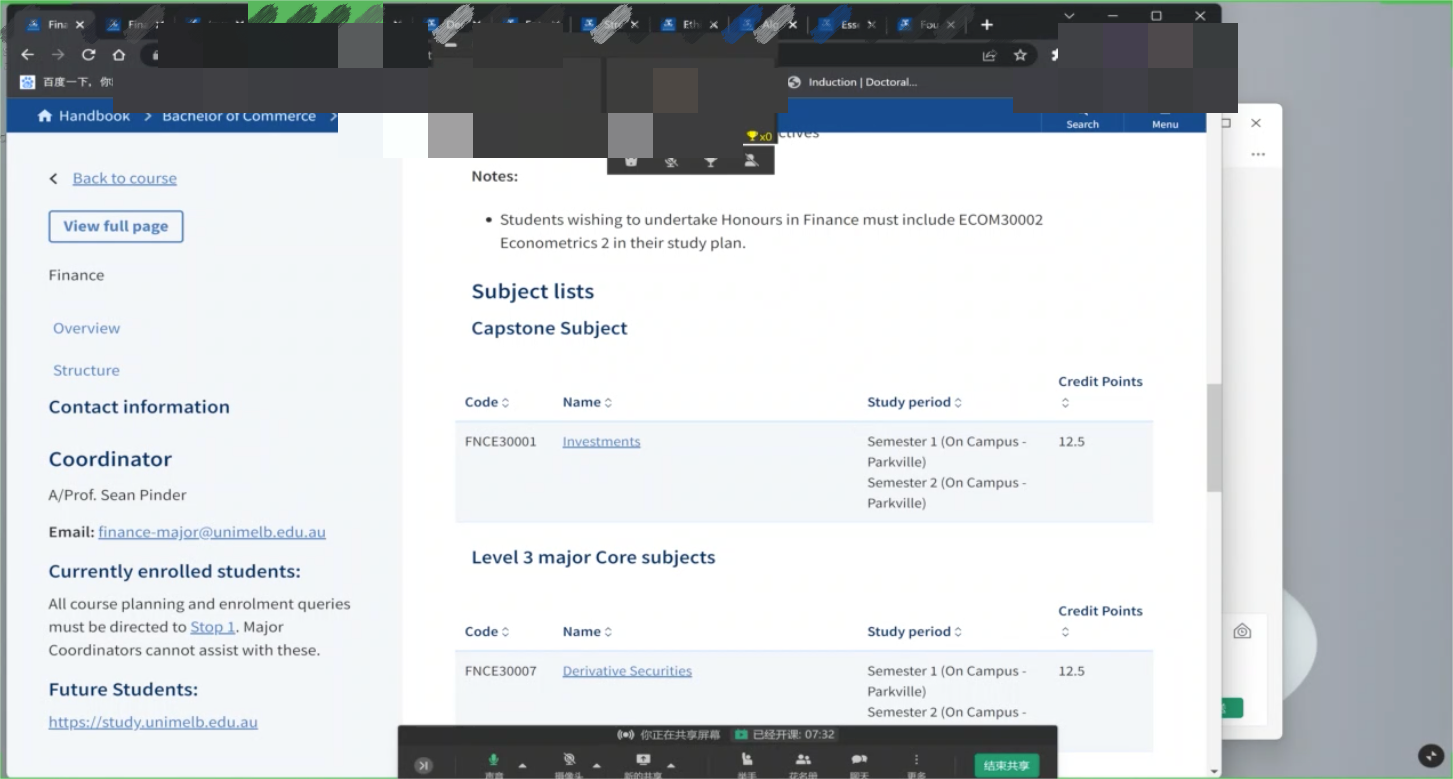The width and height of the screenshot is (1453, 779).
Task: Open the meeting chat icon
Action: [x=859, y=762]
